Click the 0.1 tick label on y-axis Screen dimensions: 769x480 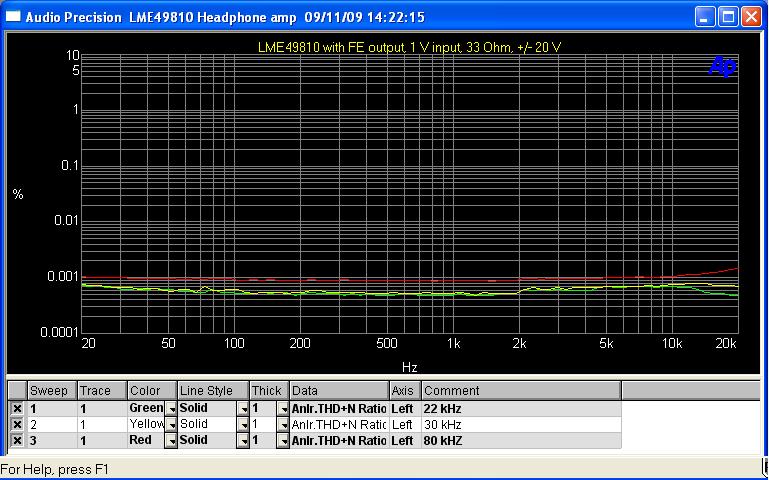click(70, 165)
